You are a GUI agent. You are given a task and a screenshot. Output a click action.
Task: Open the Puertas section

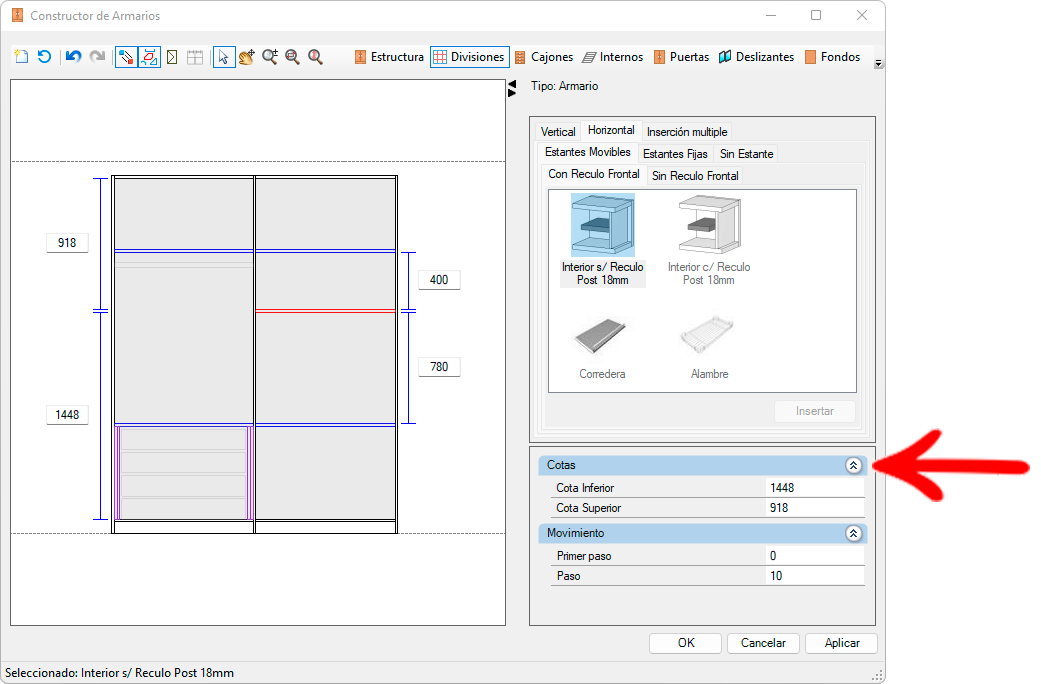tap(681, 57)
